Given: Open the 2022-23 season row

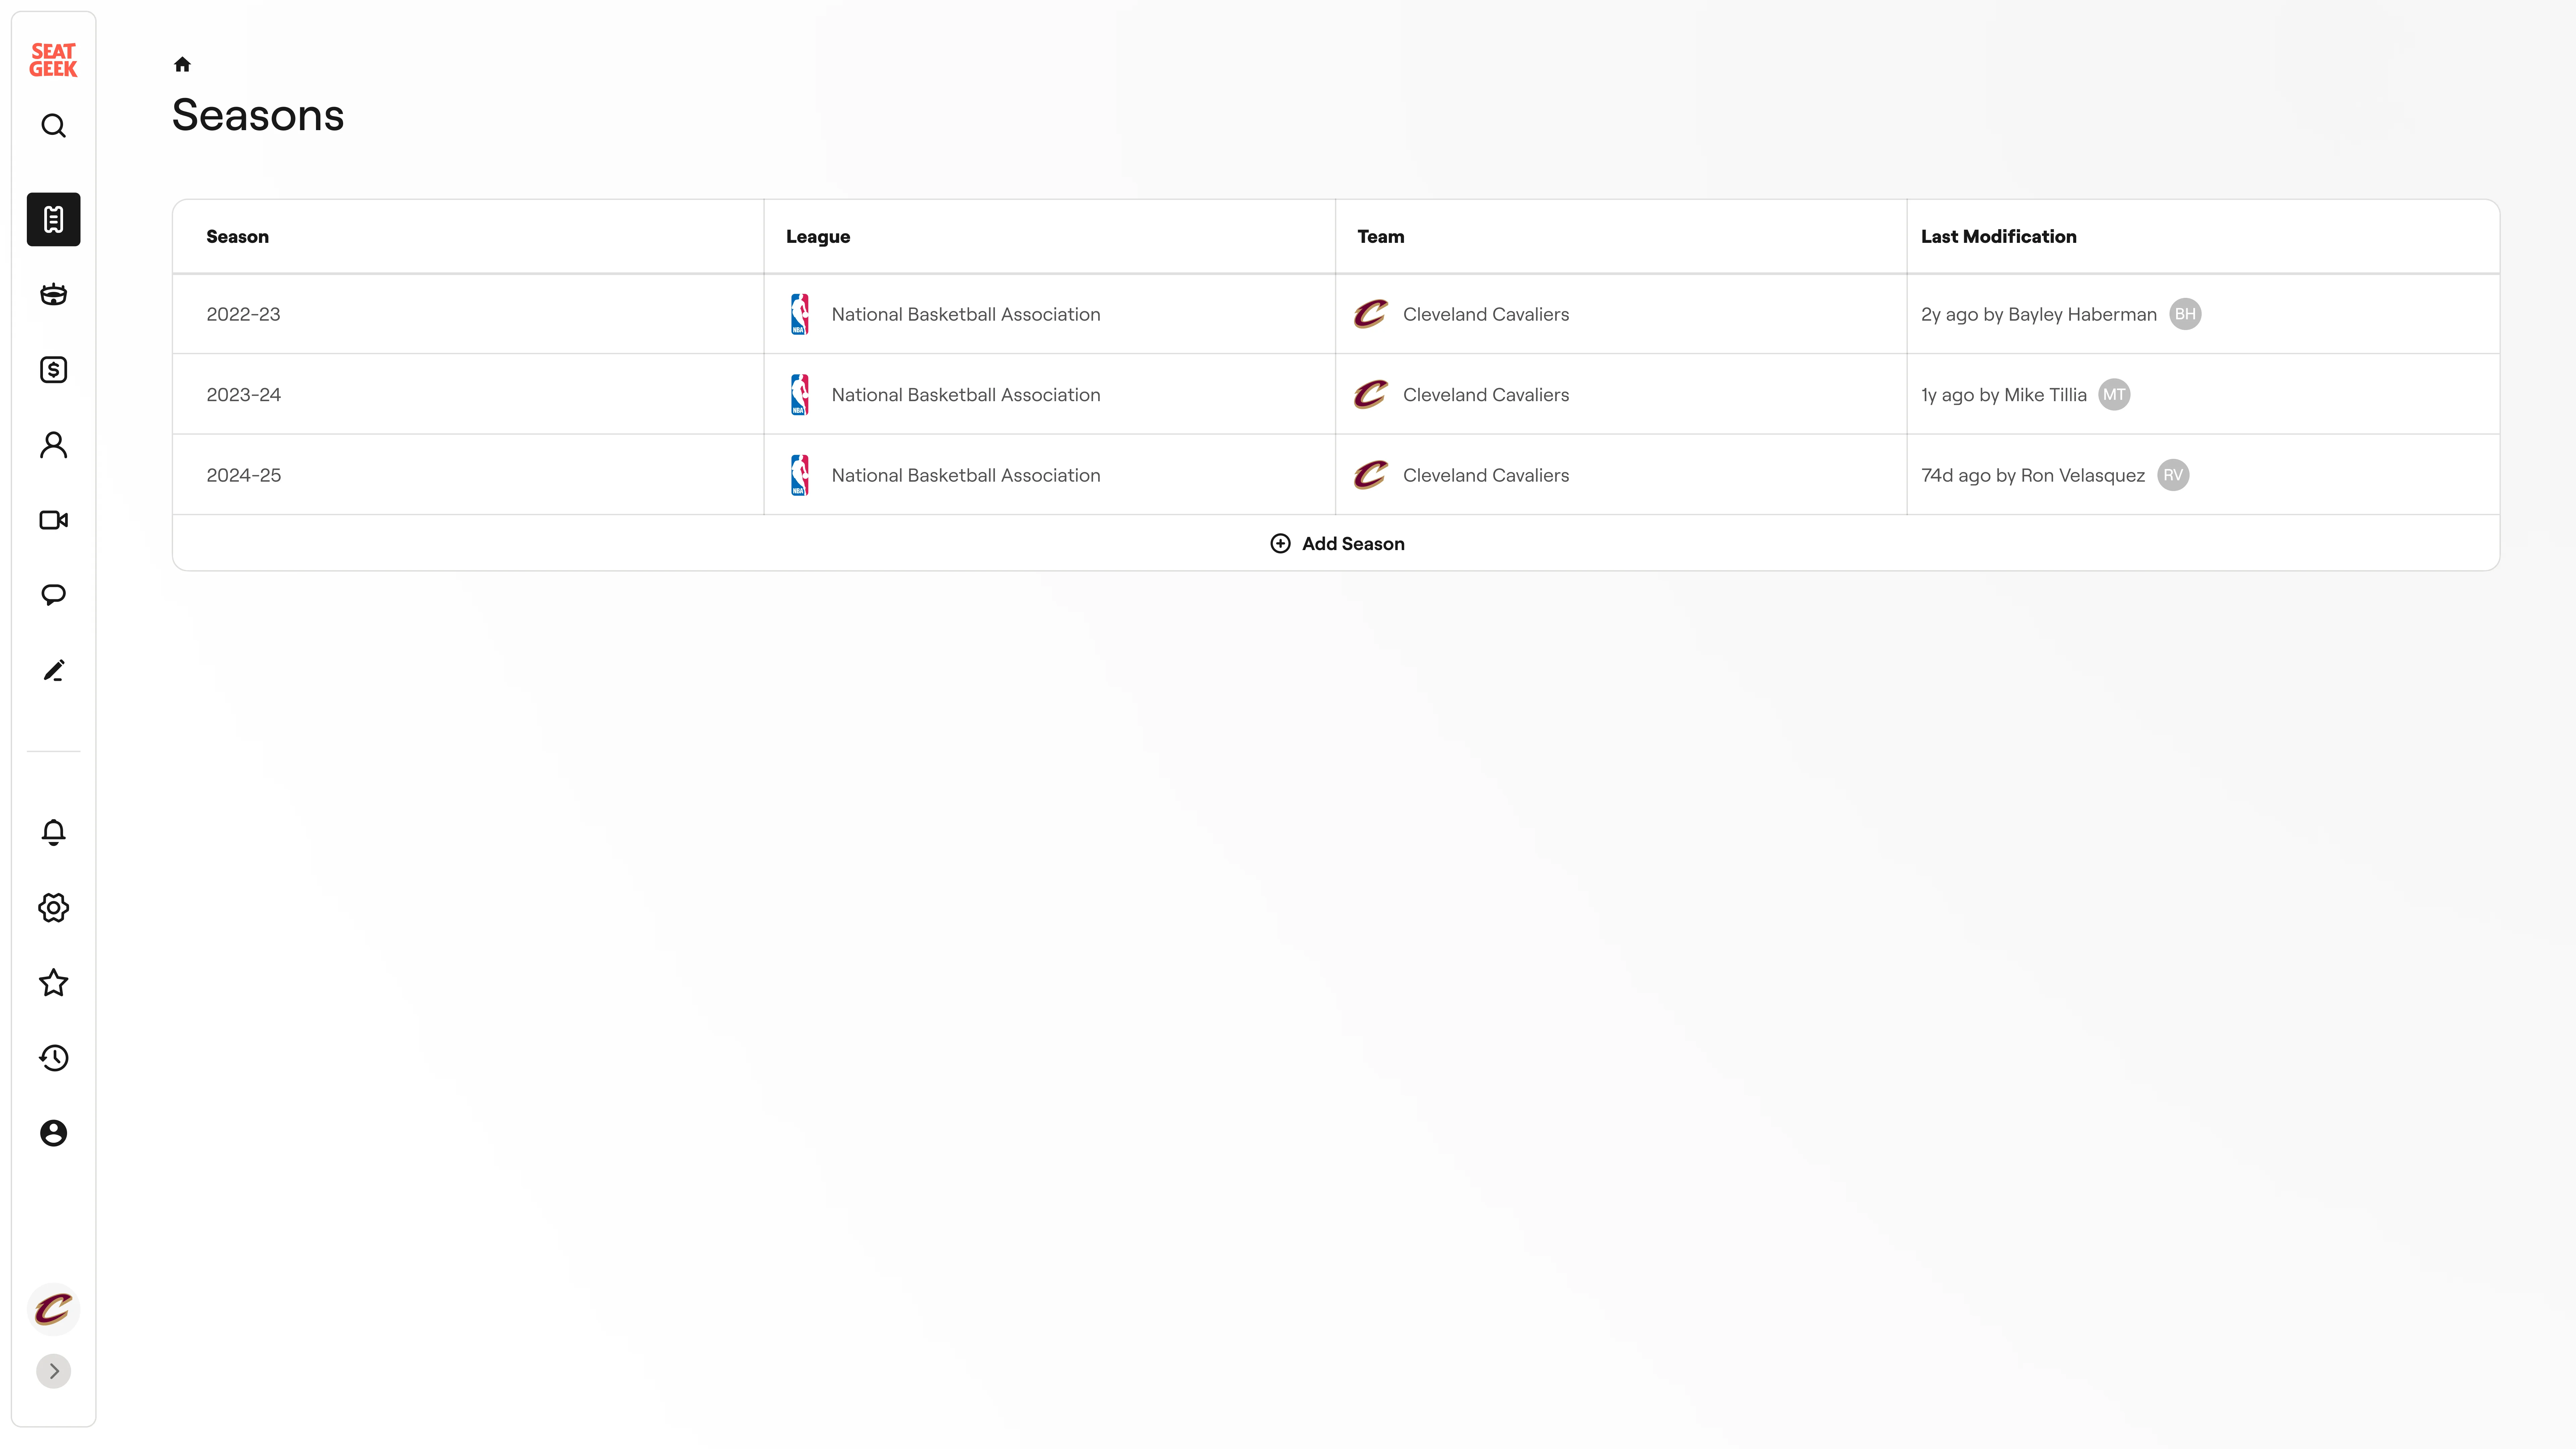Looking at the screenshot, I should pyautogui.click(x=244, y=314).
